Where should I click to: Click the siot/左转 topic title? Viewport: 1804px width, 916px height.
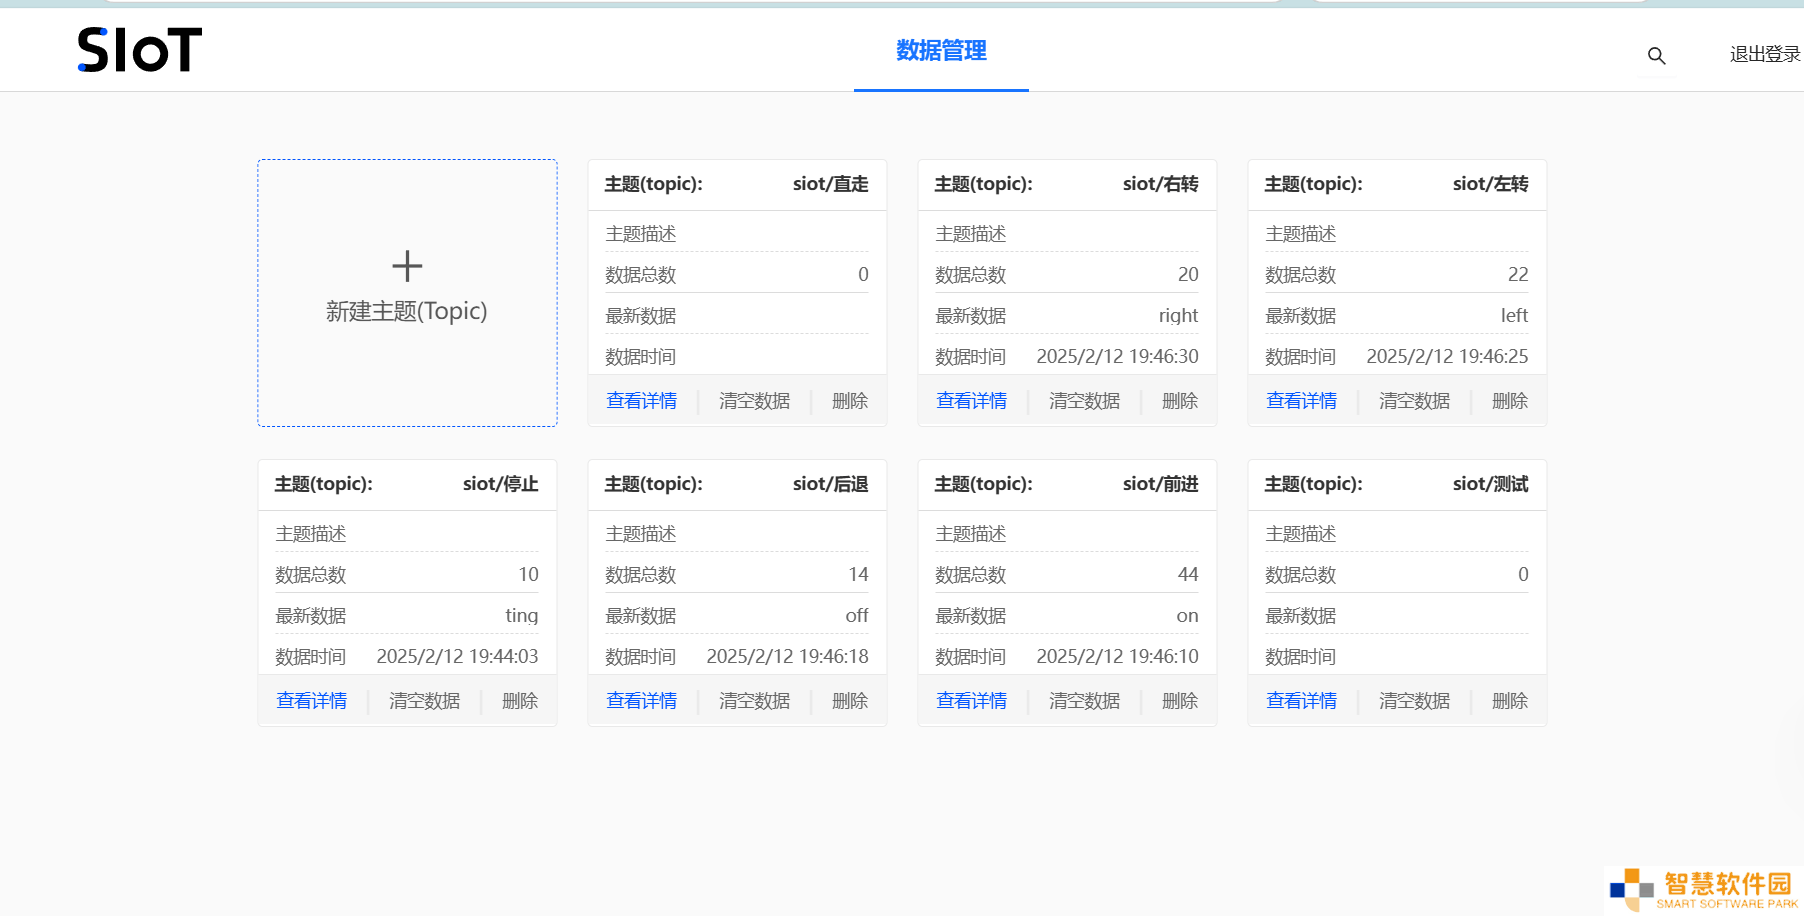(x=1490, y=184)
